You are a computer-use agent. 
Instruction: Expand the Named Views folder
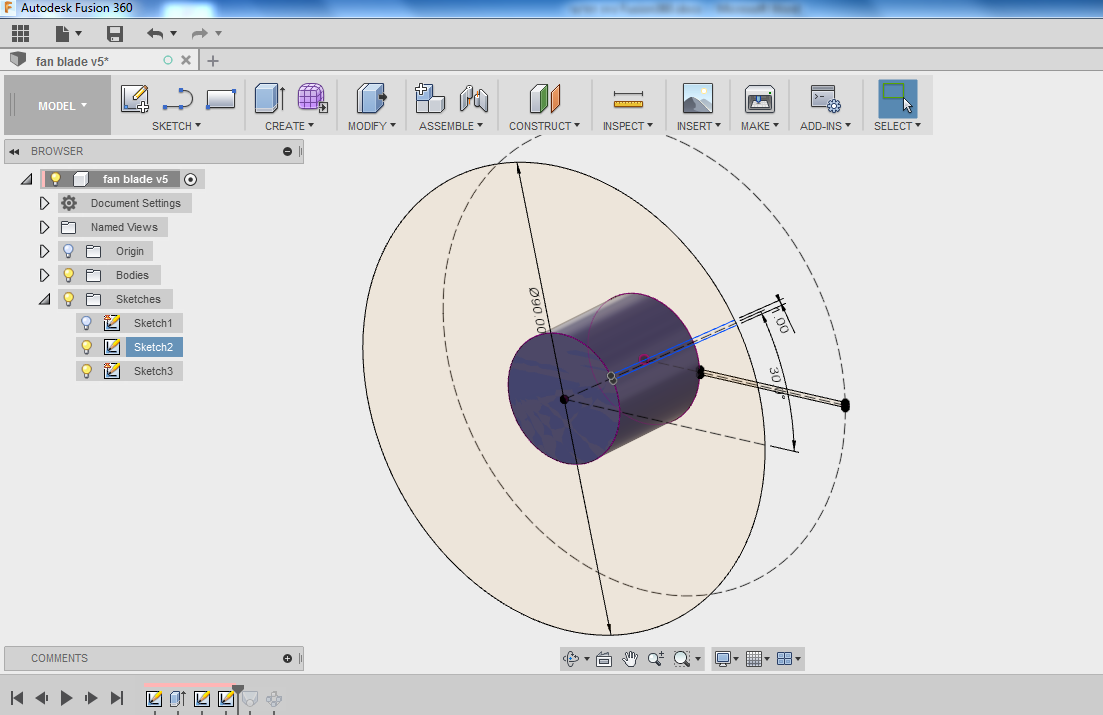click(44, 227)
